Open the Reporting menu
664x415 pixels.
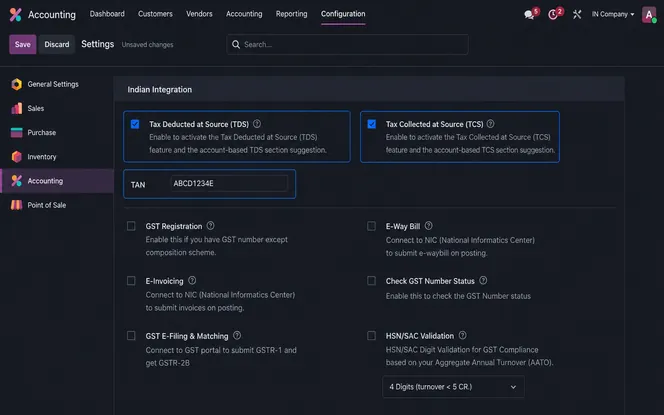(291, 14)
